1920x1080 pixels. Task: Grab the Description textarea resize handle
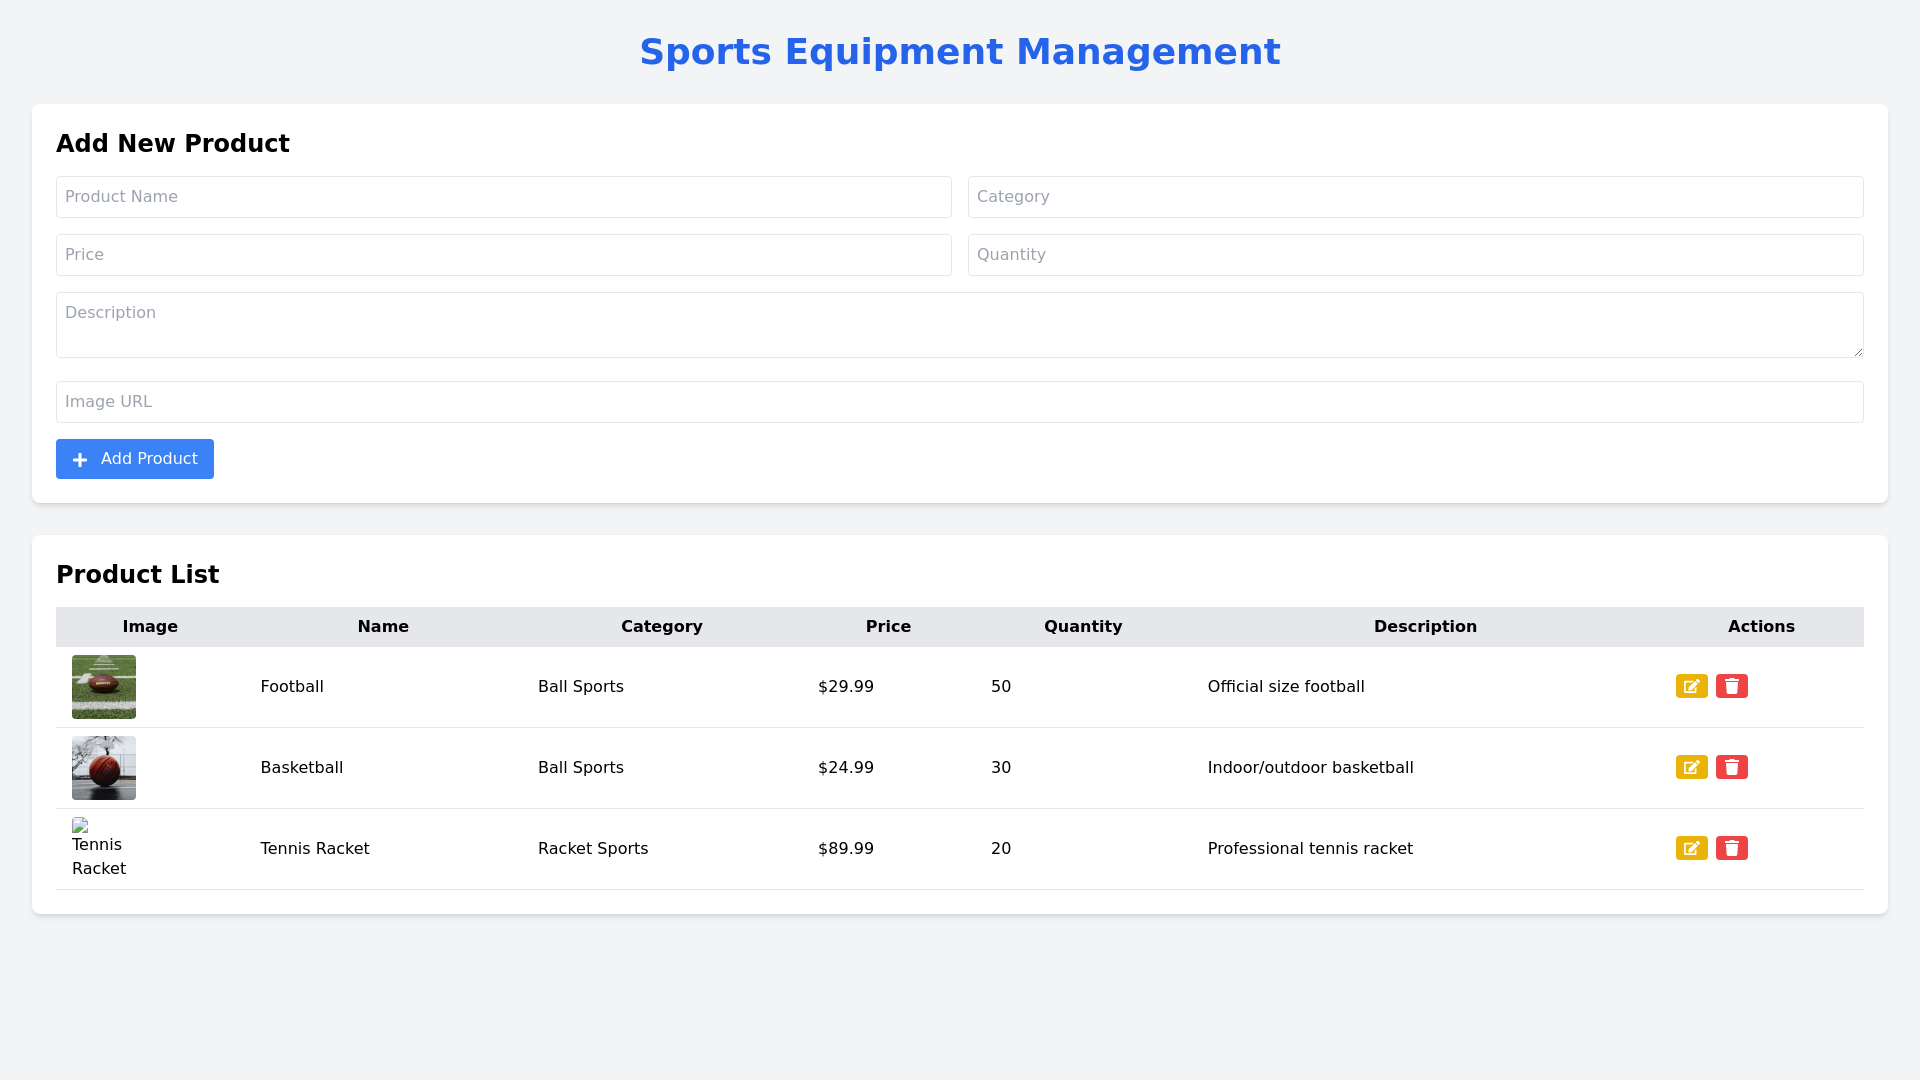[x=1857, y=351]
